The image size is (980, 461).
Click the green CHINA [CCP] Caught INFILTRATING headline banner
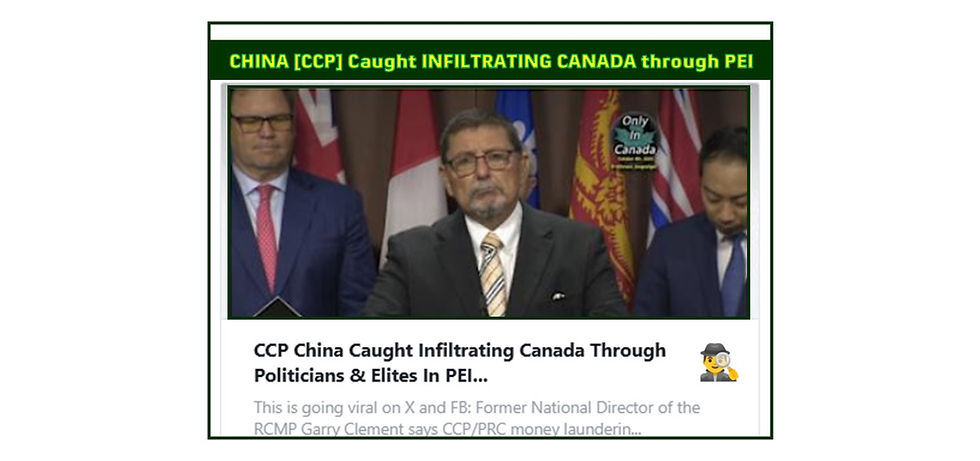(x=491, y=61)
